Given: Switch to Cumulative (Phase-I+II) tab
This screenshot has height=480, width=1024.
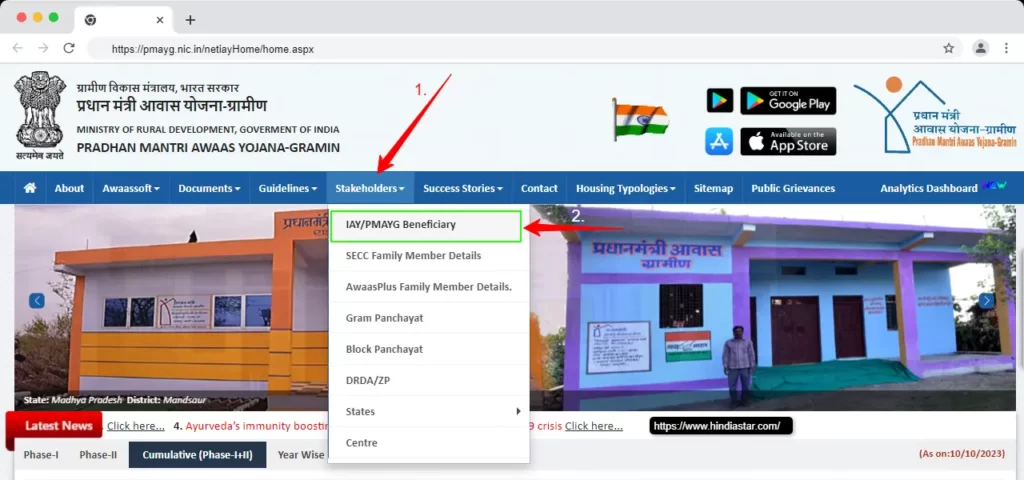Looking at the screenshot, I should tap(197, 455).
